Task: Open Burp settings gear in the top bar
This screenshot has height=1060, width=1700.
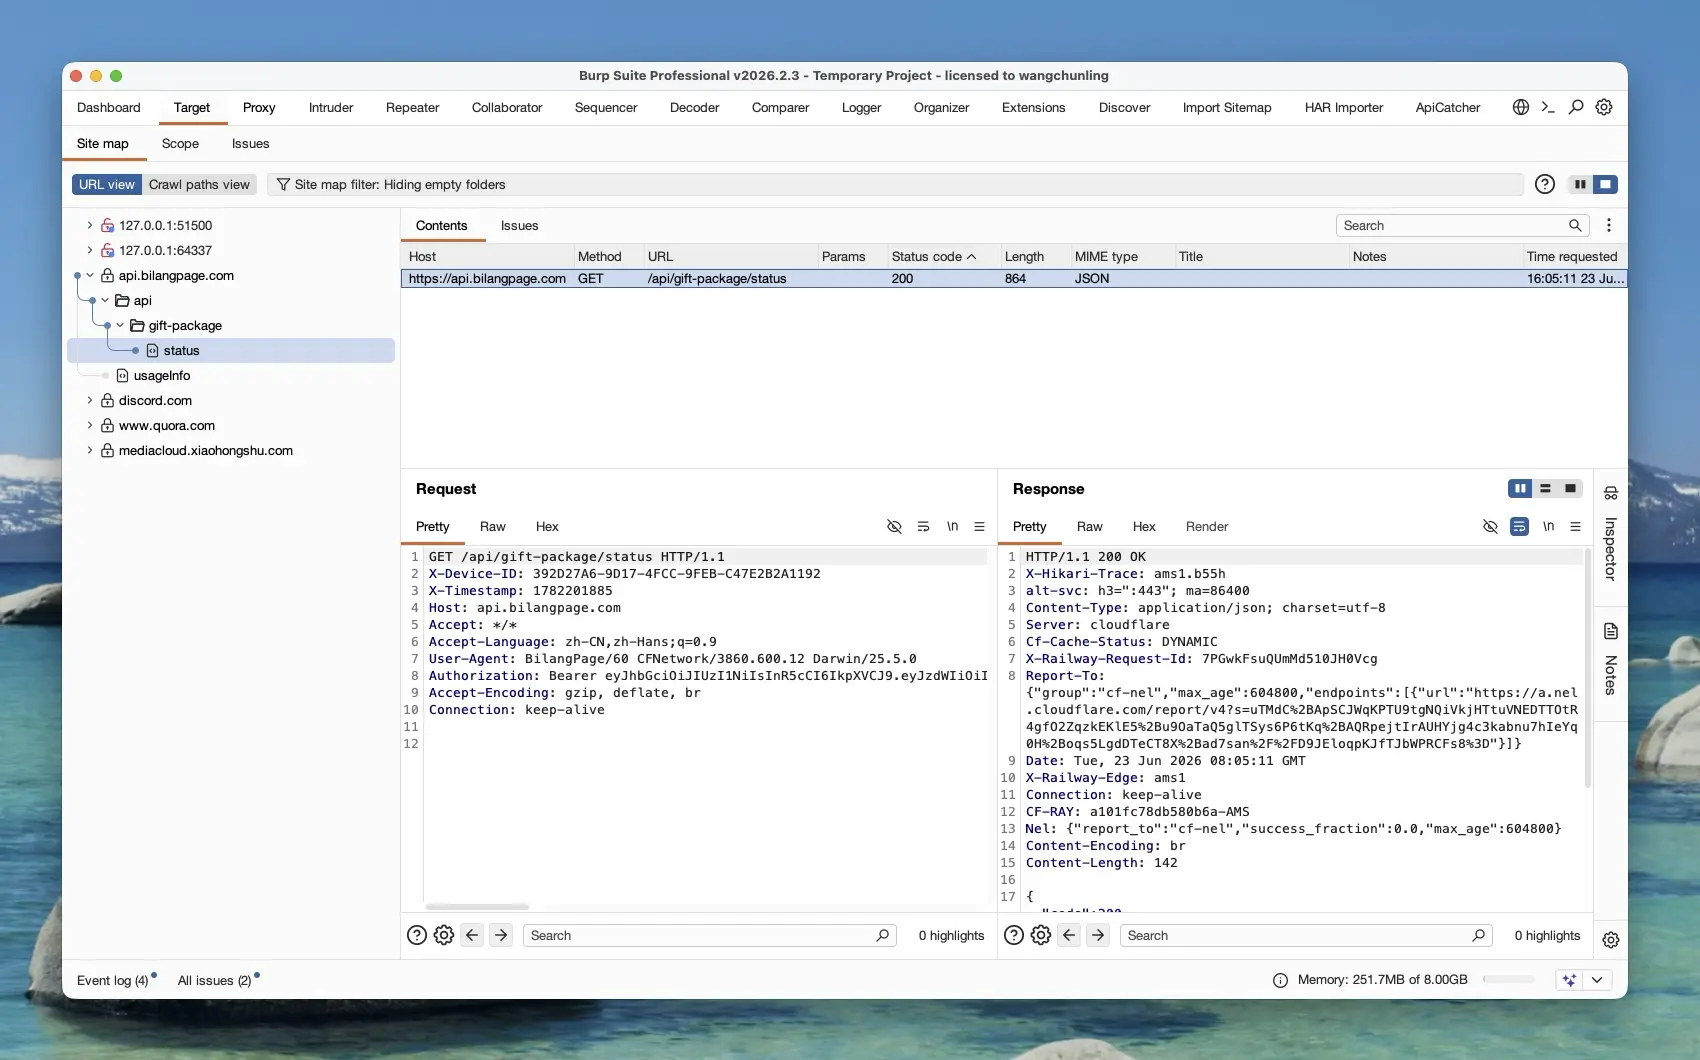Action: pos(1604,107)
